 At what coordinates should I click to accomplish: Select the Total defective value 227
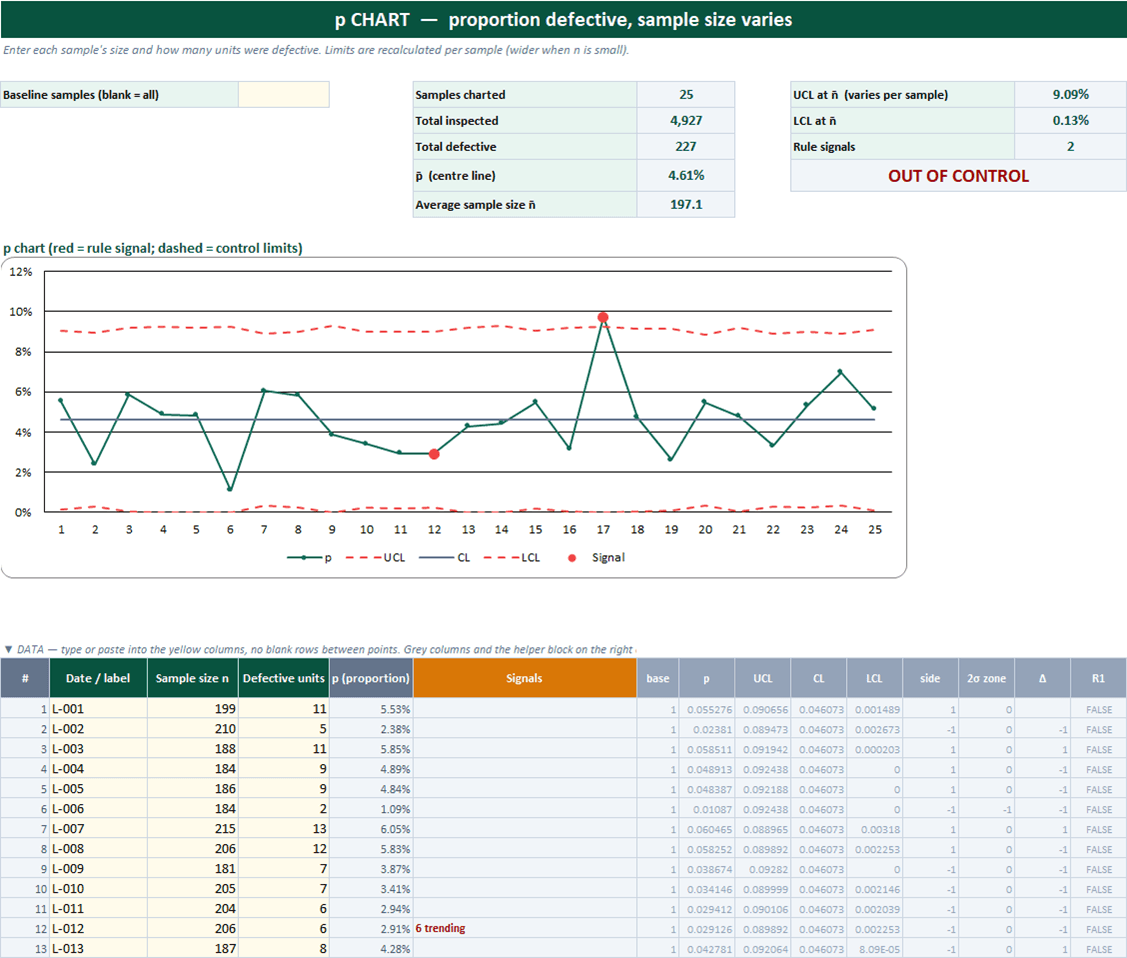click(686, 147)
